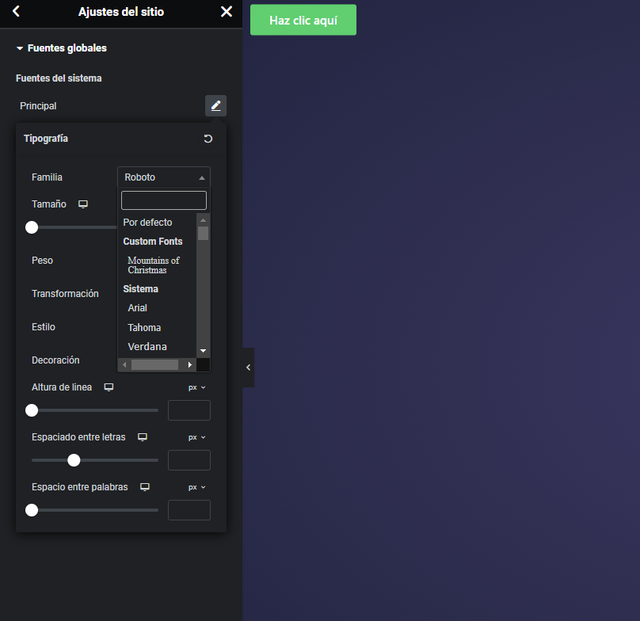Select Tahoma from the font list
This screenshot has width=640, height=621.
(x=144, y=327)
